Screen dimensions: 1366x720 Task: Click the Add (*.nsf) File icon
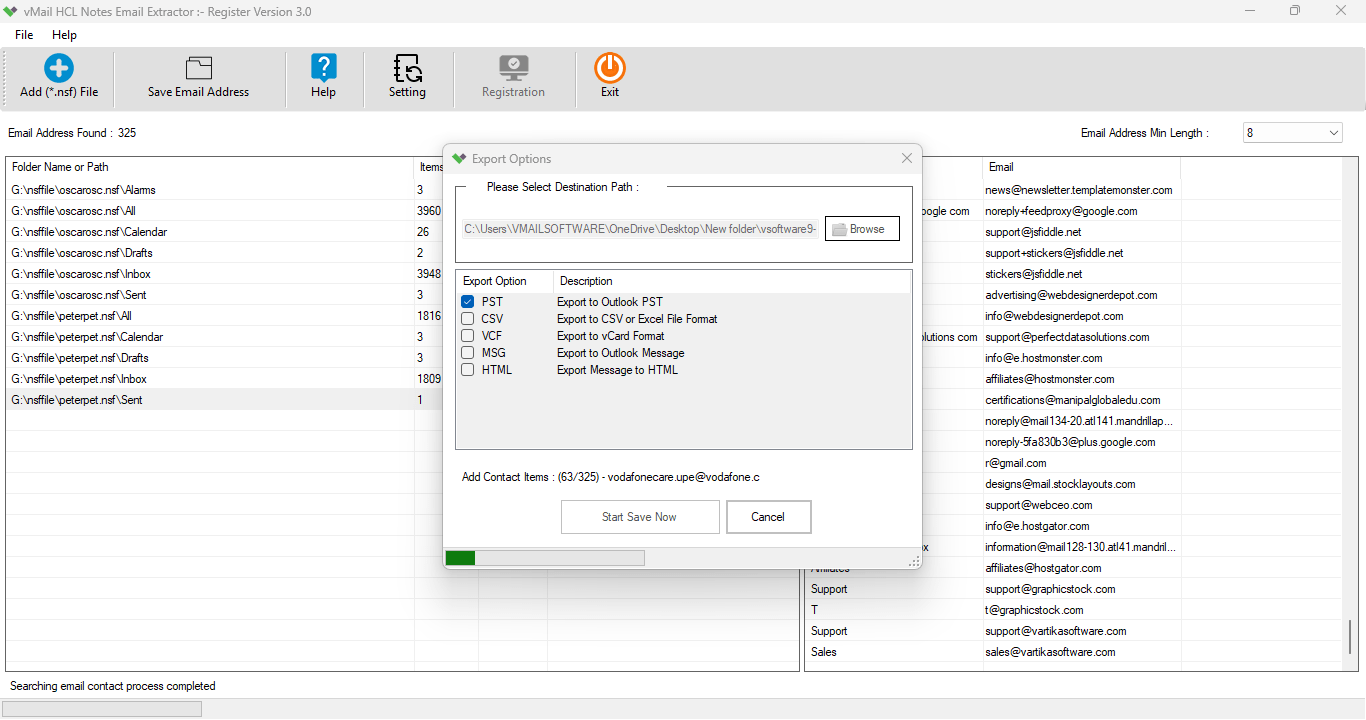pyautogui.click(x=59, y=68)
